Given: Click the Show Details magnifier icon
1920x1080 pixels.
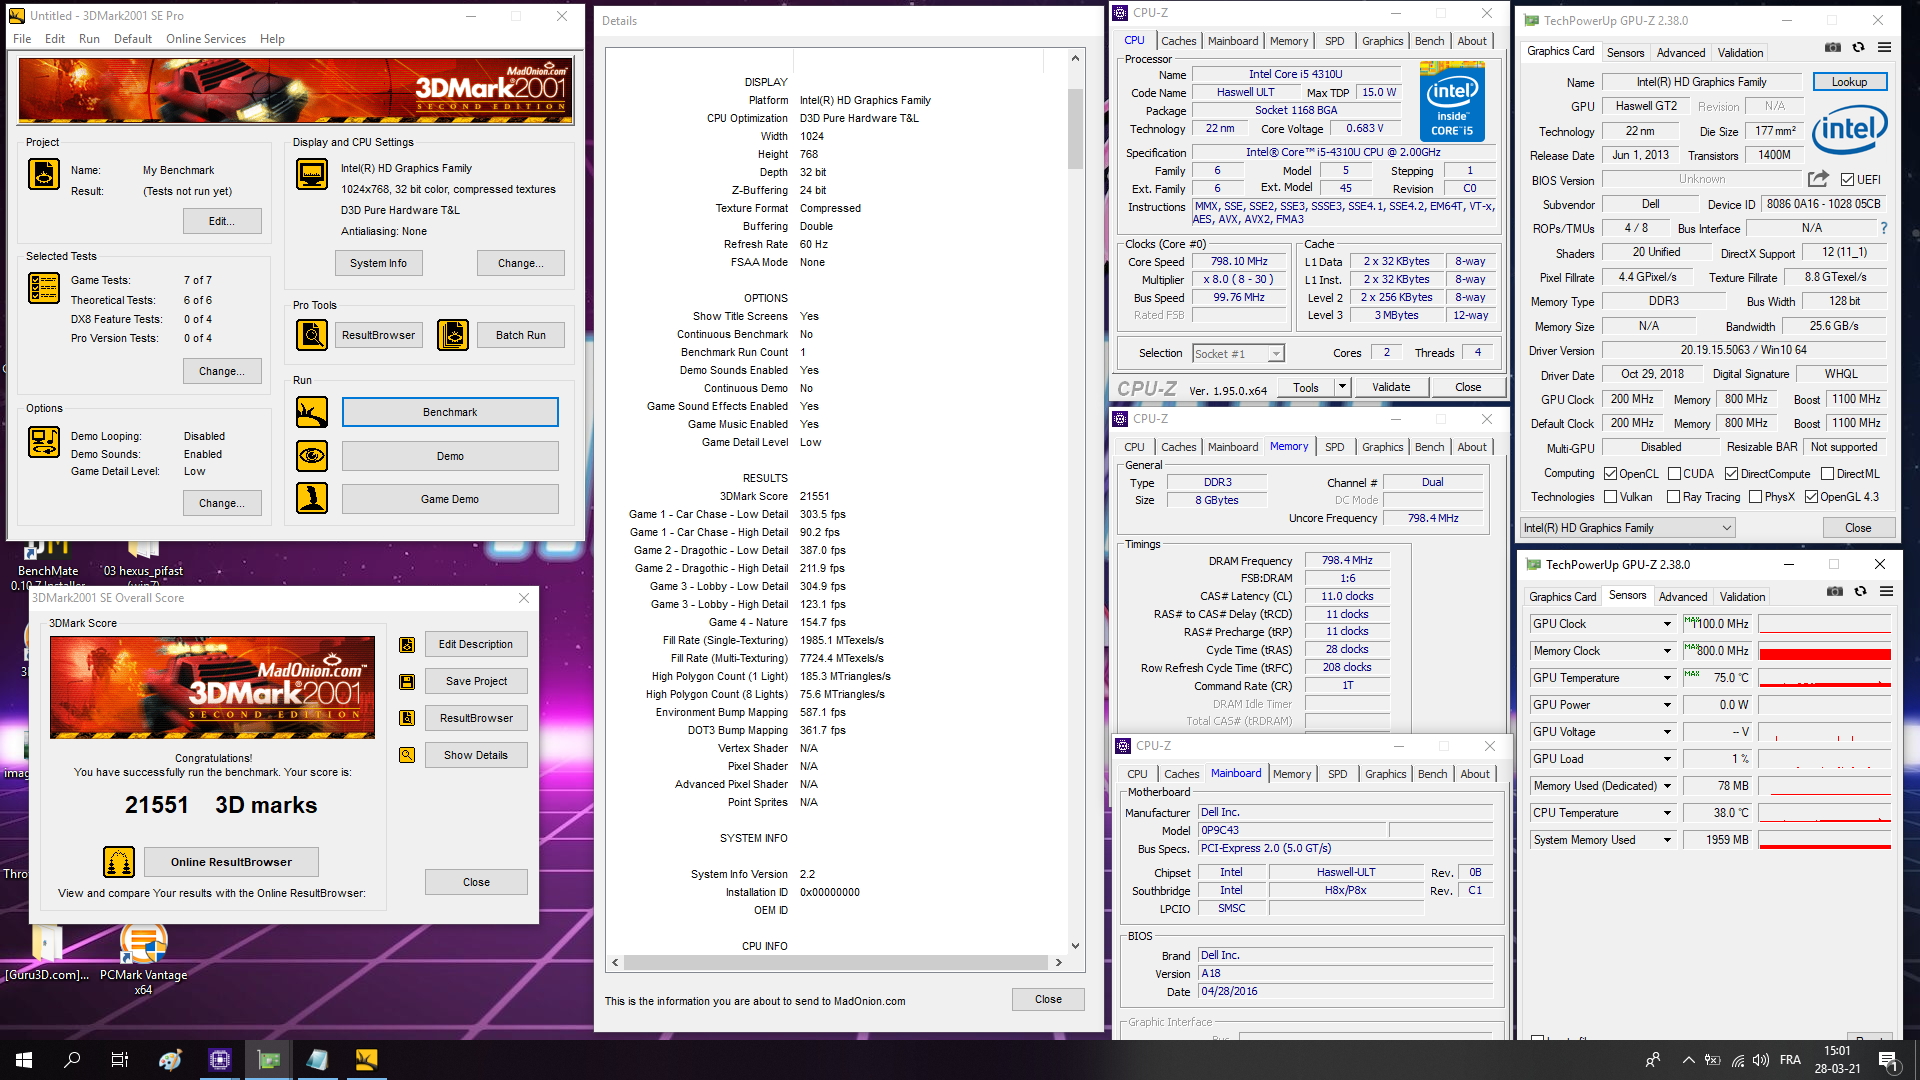Looking at the screenshot, I should coord(407,755).
